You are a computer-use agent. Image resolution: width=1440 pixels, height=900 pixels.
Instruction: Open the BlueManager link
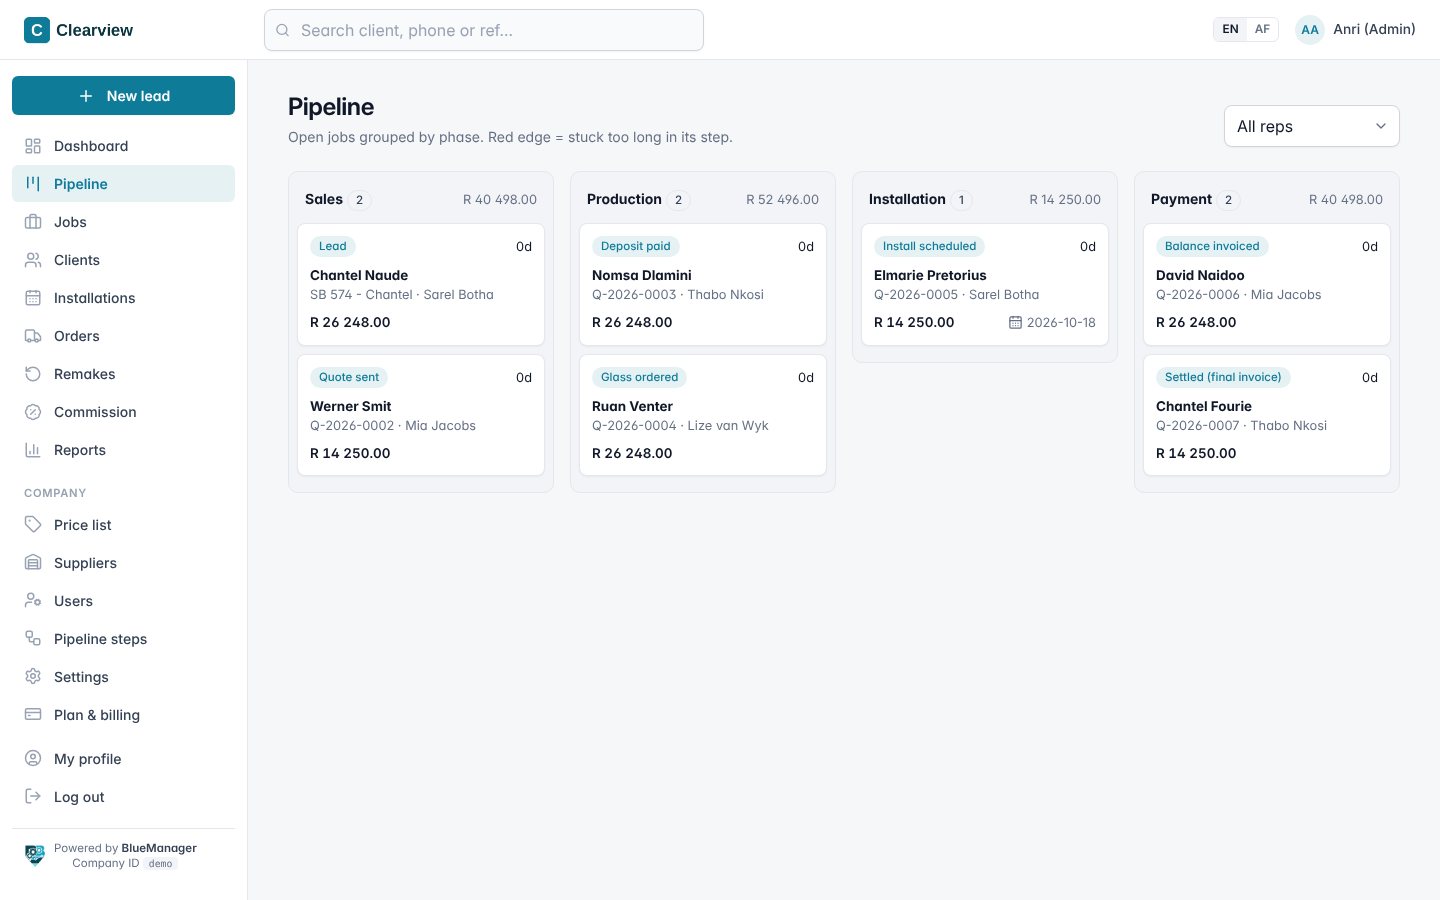pyautogui.click(x=159, y=848)
